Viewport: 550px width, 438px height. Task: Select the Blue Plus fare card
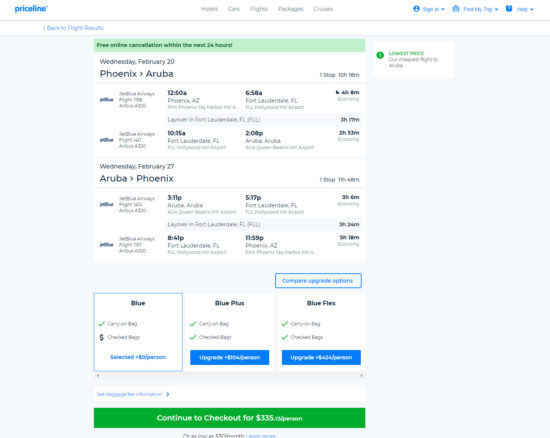click(x=230, y=332)
